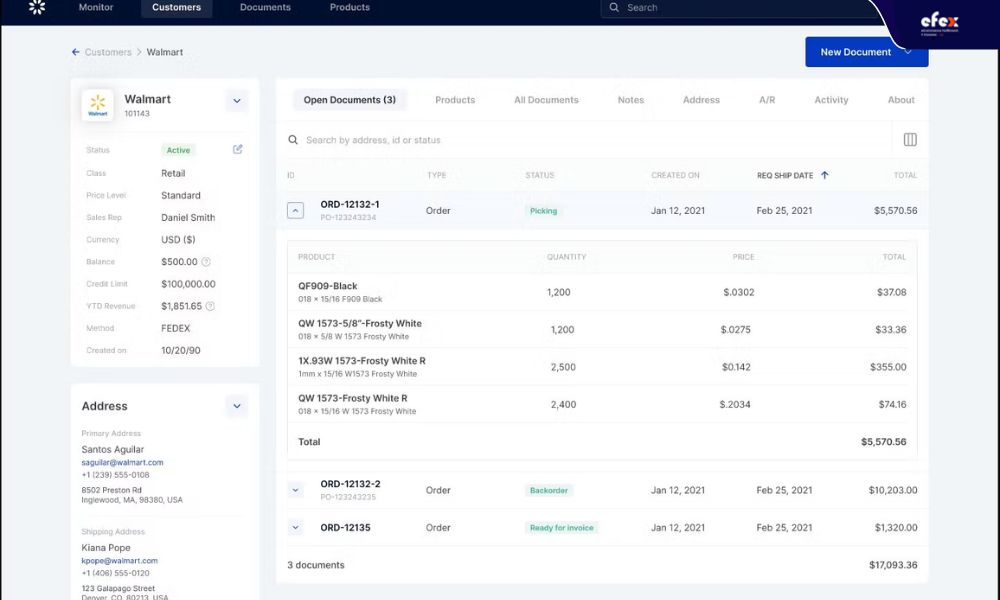Expand order ORD-12132-2 row

pos(295,490)
